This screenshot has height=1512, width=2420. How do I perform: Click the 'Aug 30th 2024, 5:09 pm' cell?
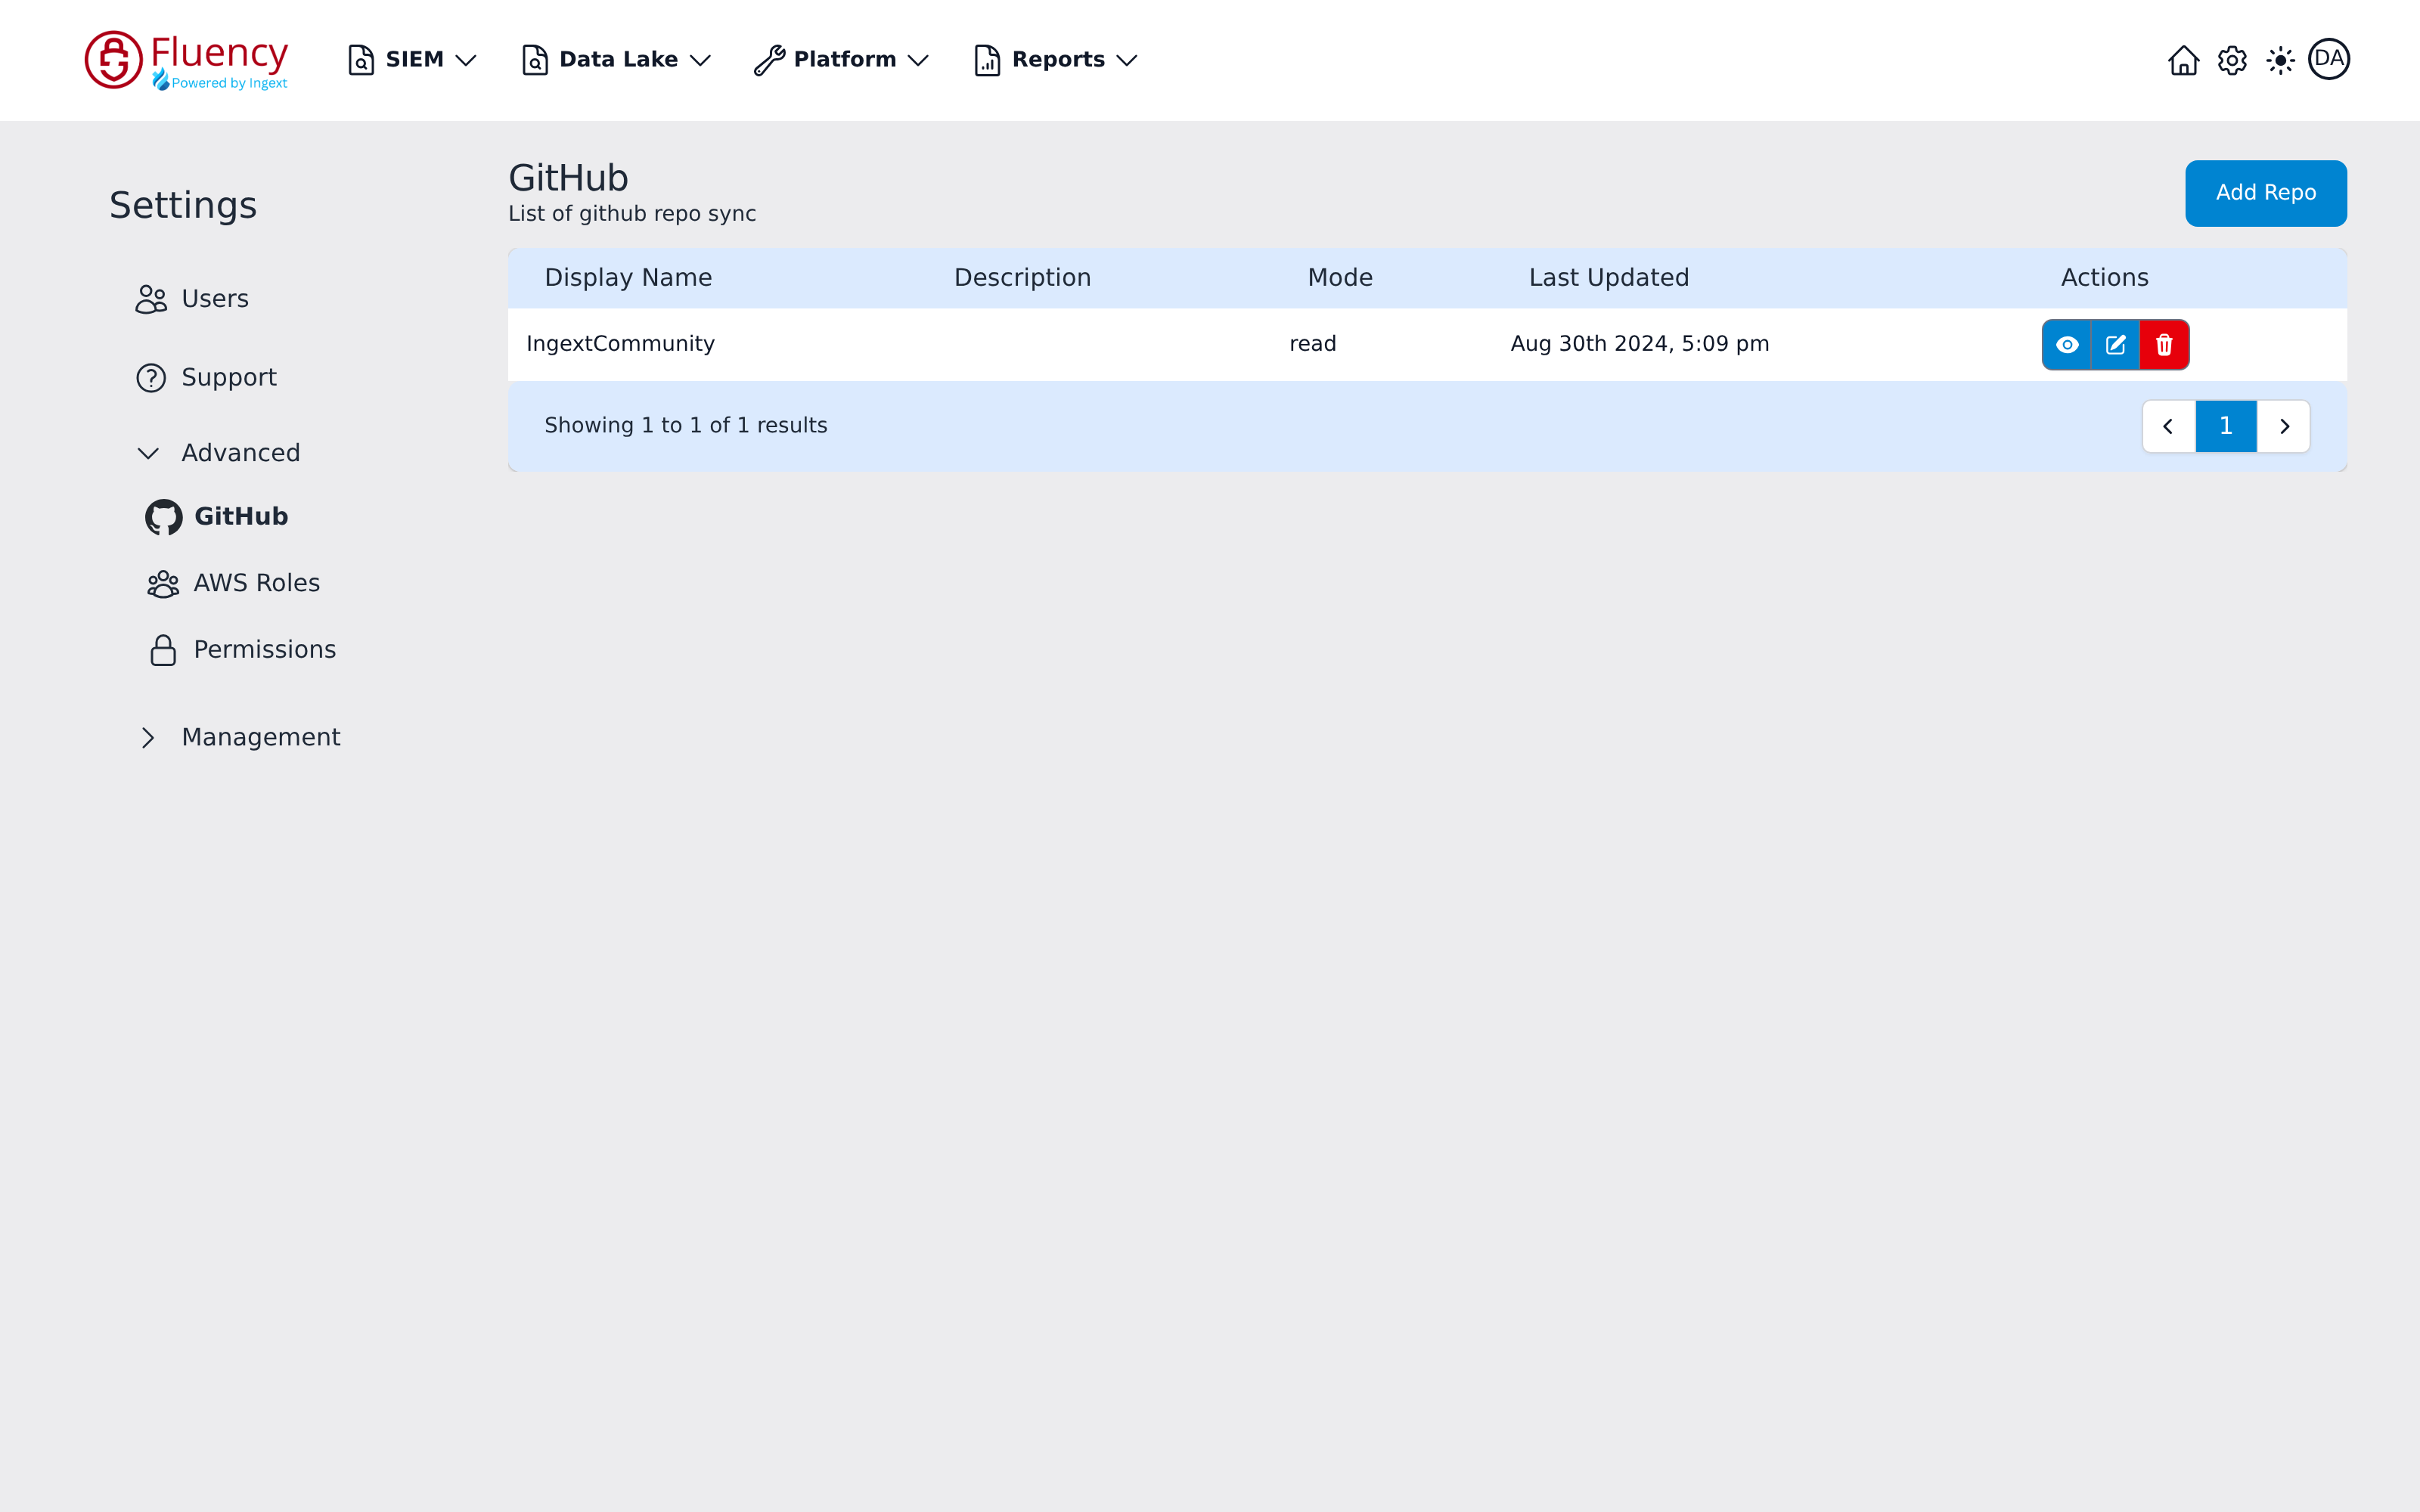(1640, 344)
